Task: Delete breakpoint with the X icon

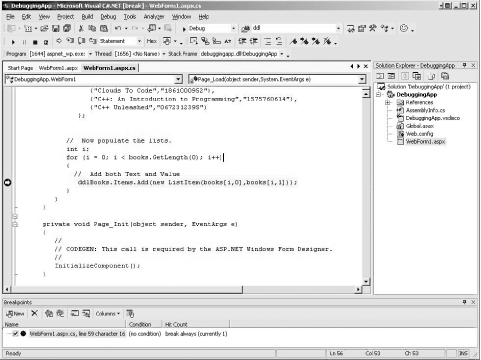Action: [x=35, y=313]
